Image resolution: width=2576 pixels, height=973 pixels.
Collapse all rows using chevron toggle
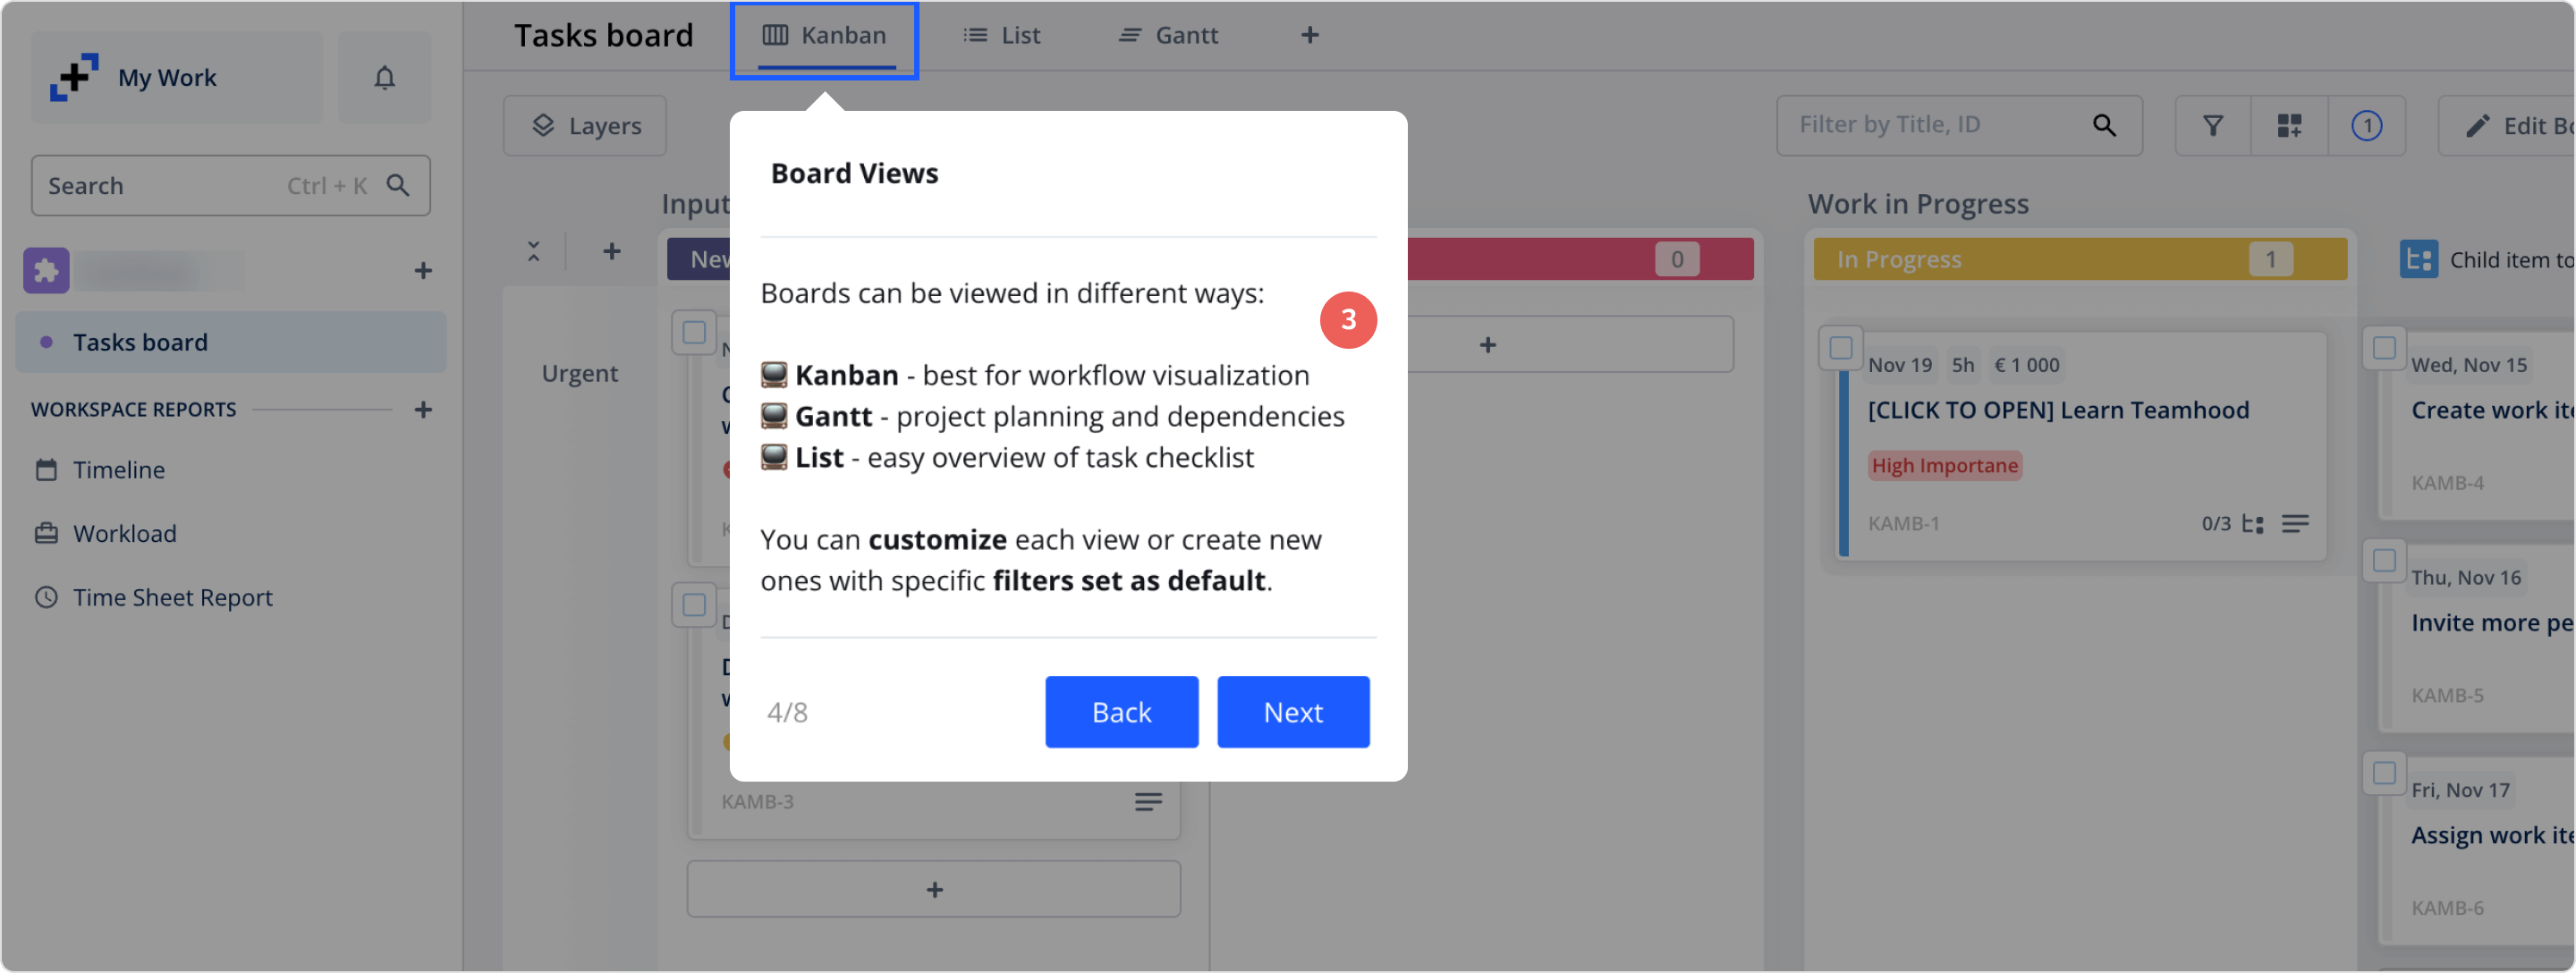(x=534, y=251)
